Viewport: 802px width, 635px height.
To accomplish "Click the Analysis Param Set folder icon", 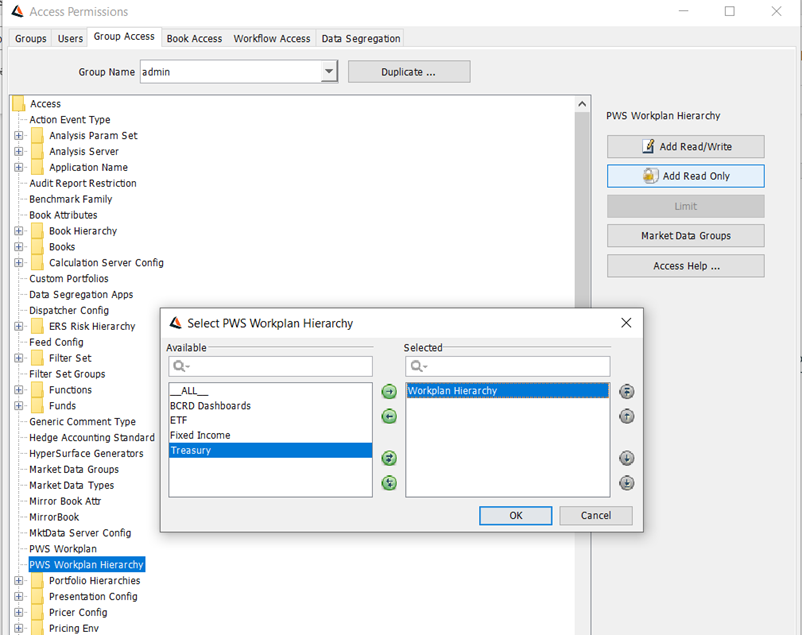I will click(37, 136).
